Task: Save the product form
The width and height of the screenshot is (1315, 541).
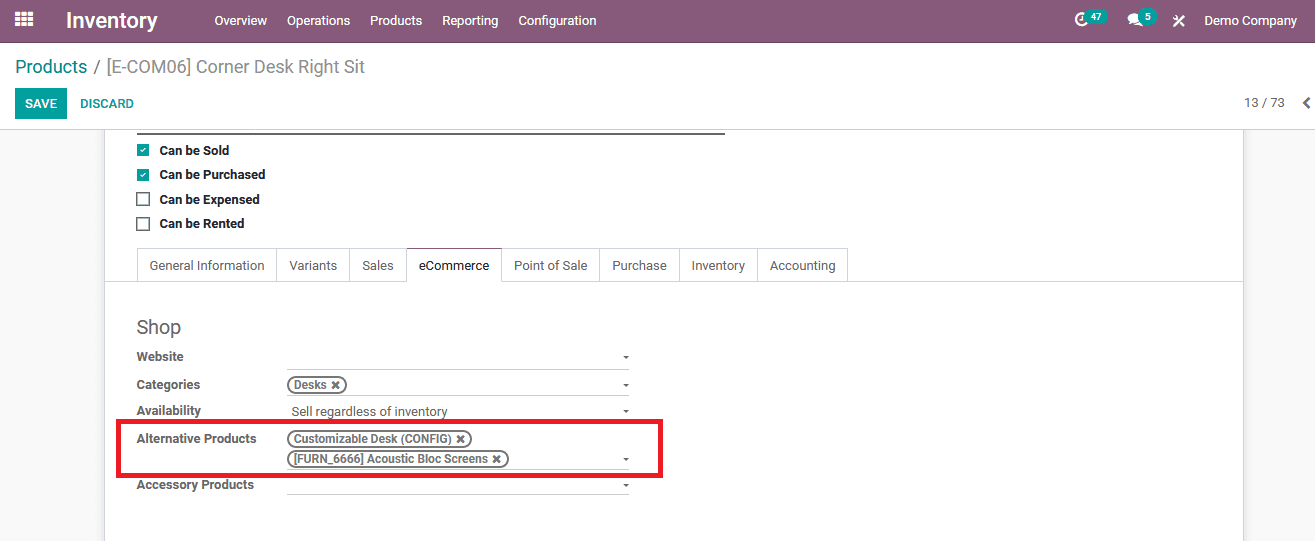Action: click(x=41, y=103)
